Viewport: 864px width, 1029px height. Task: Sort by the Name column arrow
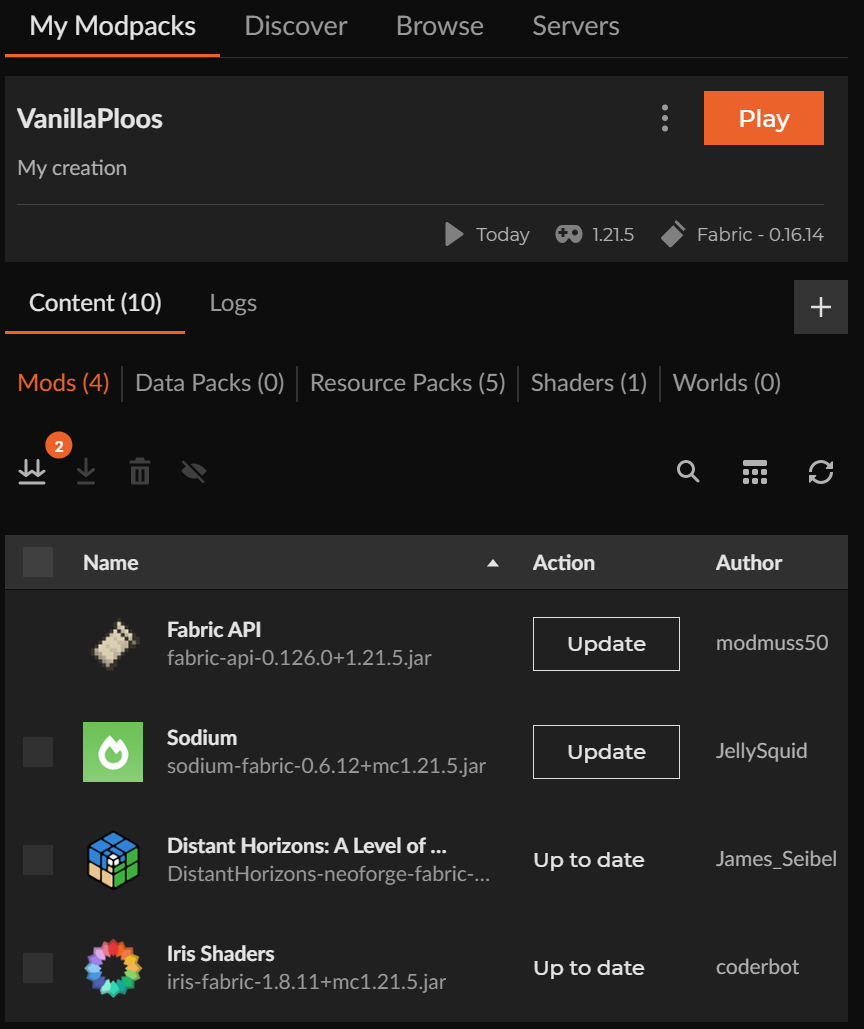(492, 563)
